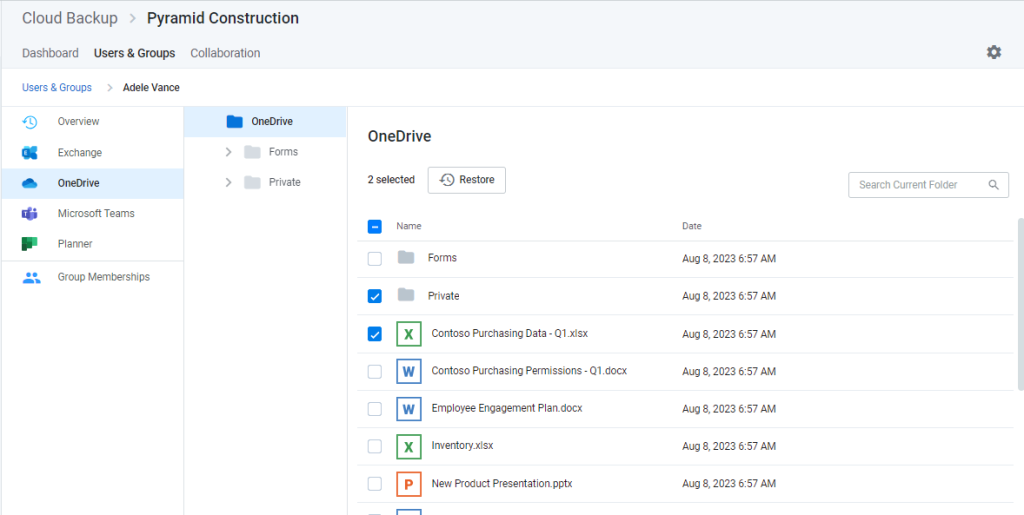Toggle the select-all checkbox in header
Image resolution: width=1024 pixels, height=515 pixels.
point(375,227)
